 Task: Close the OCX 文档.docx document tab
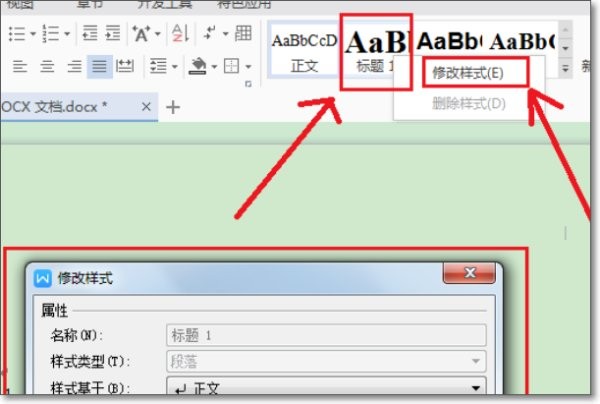coord(146,106)
